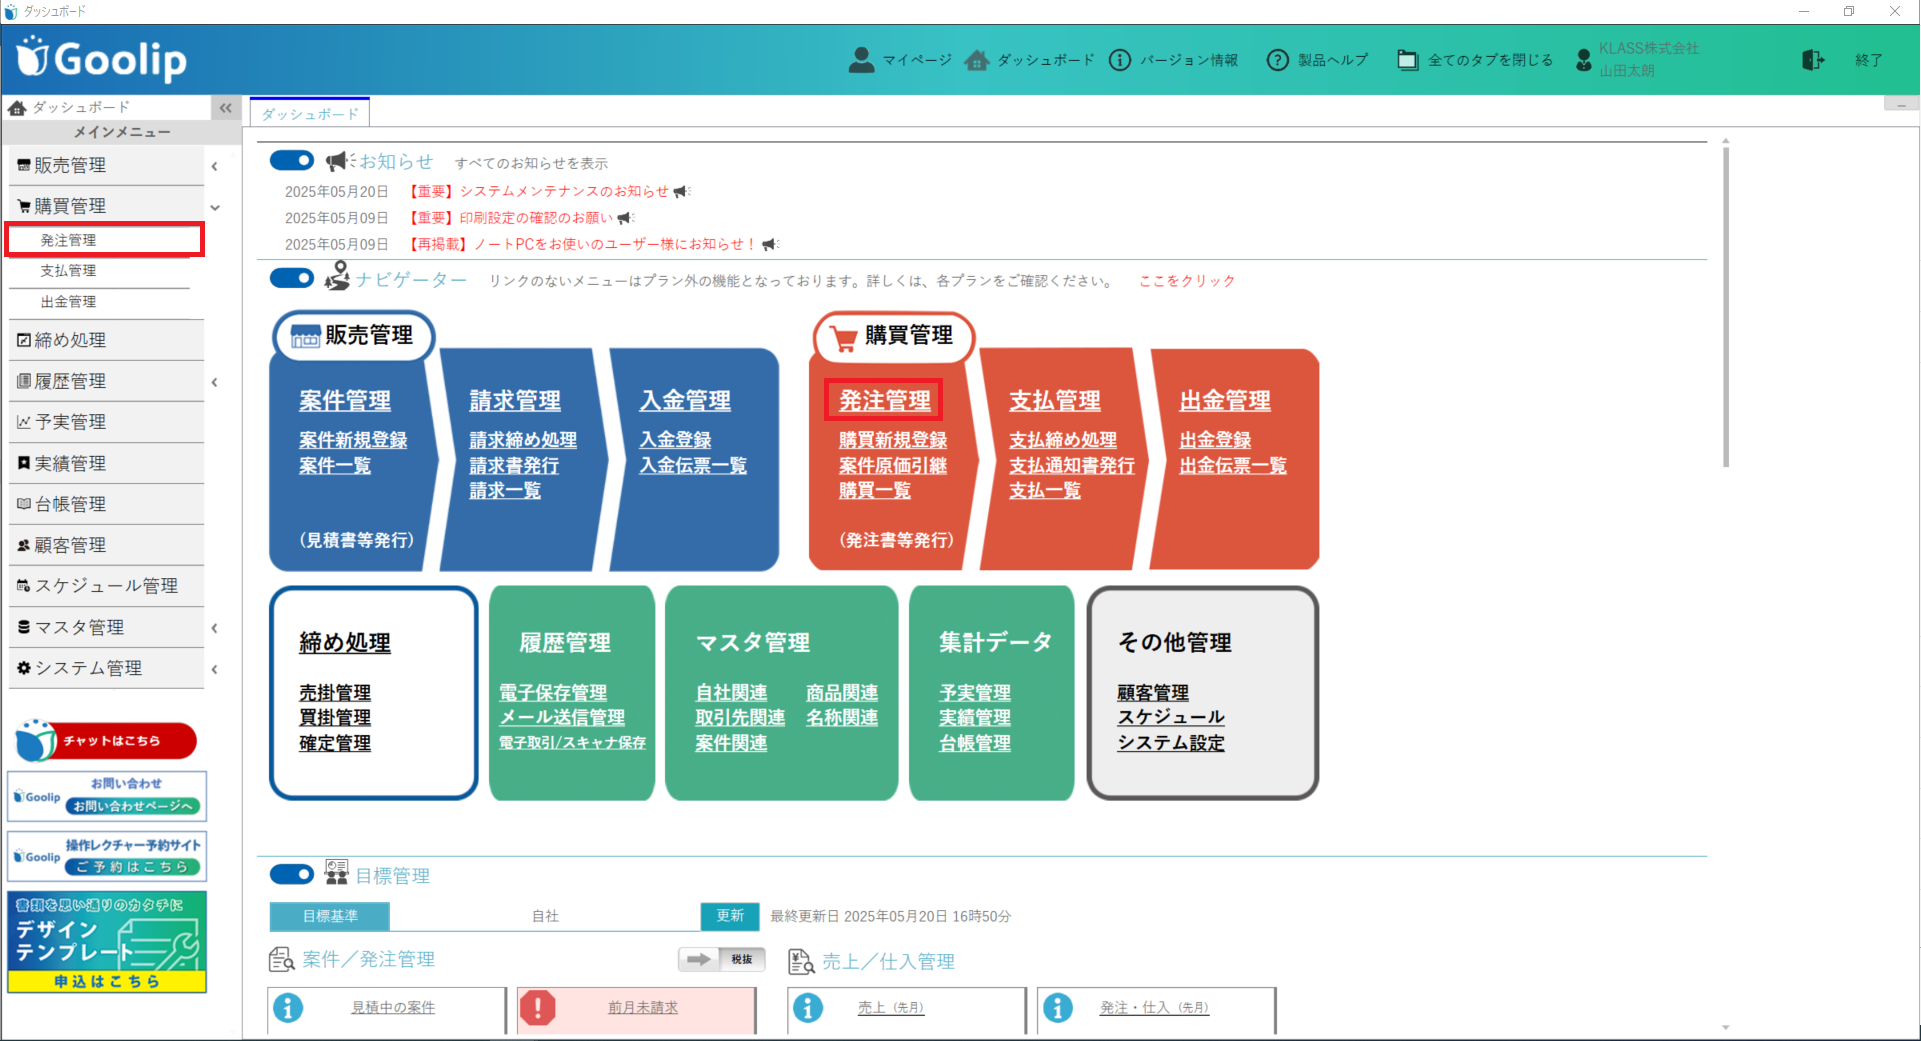Expand 履歴管理 sidebar menu arrow
This screenshot has width=1921, height=1041.
point(215,382)
